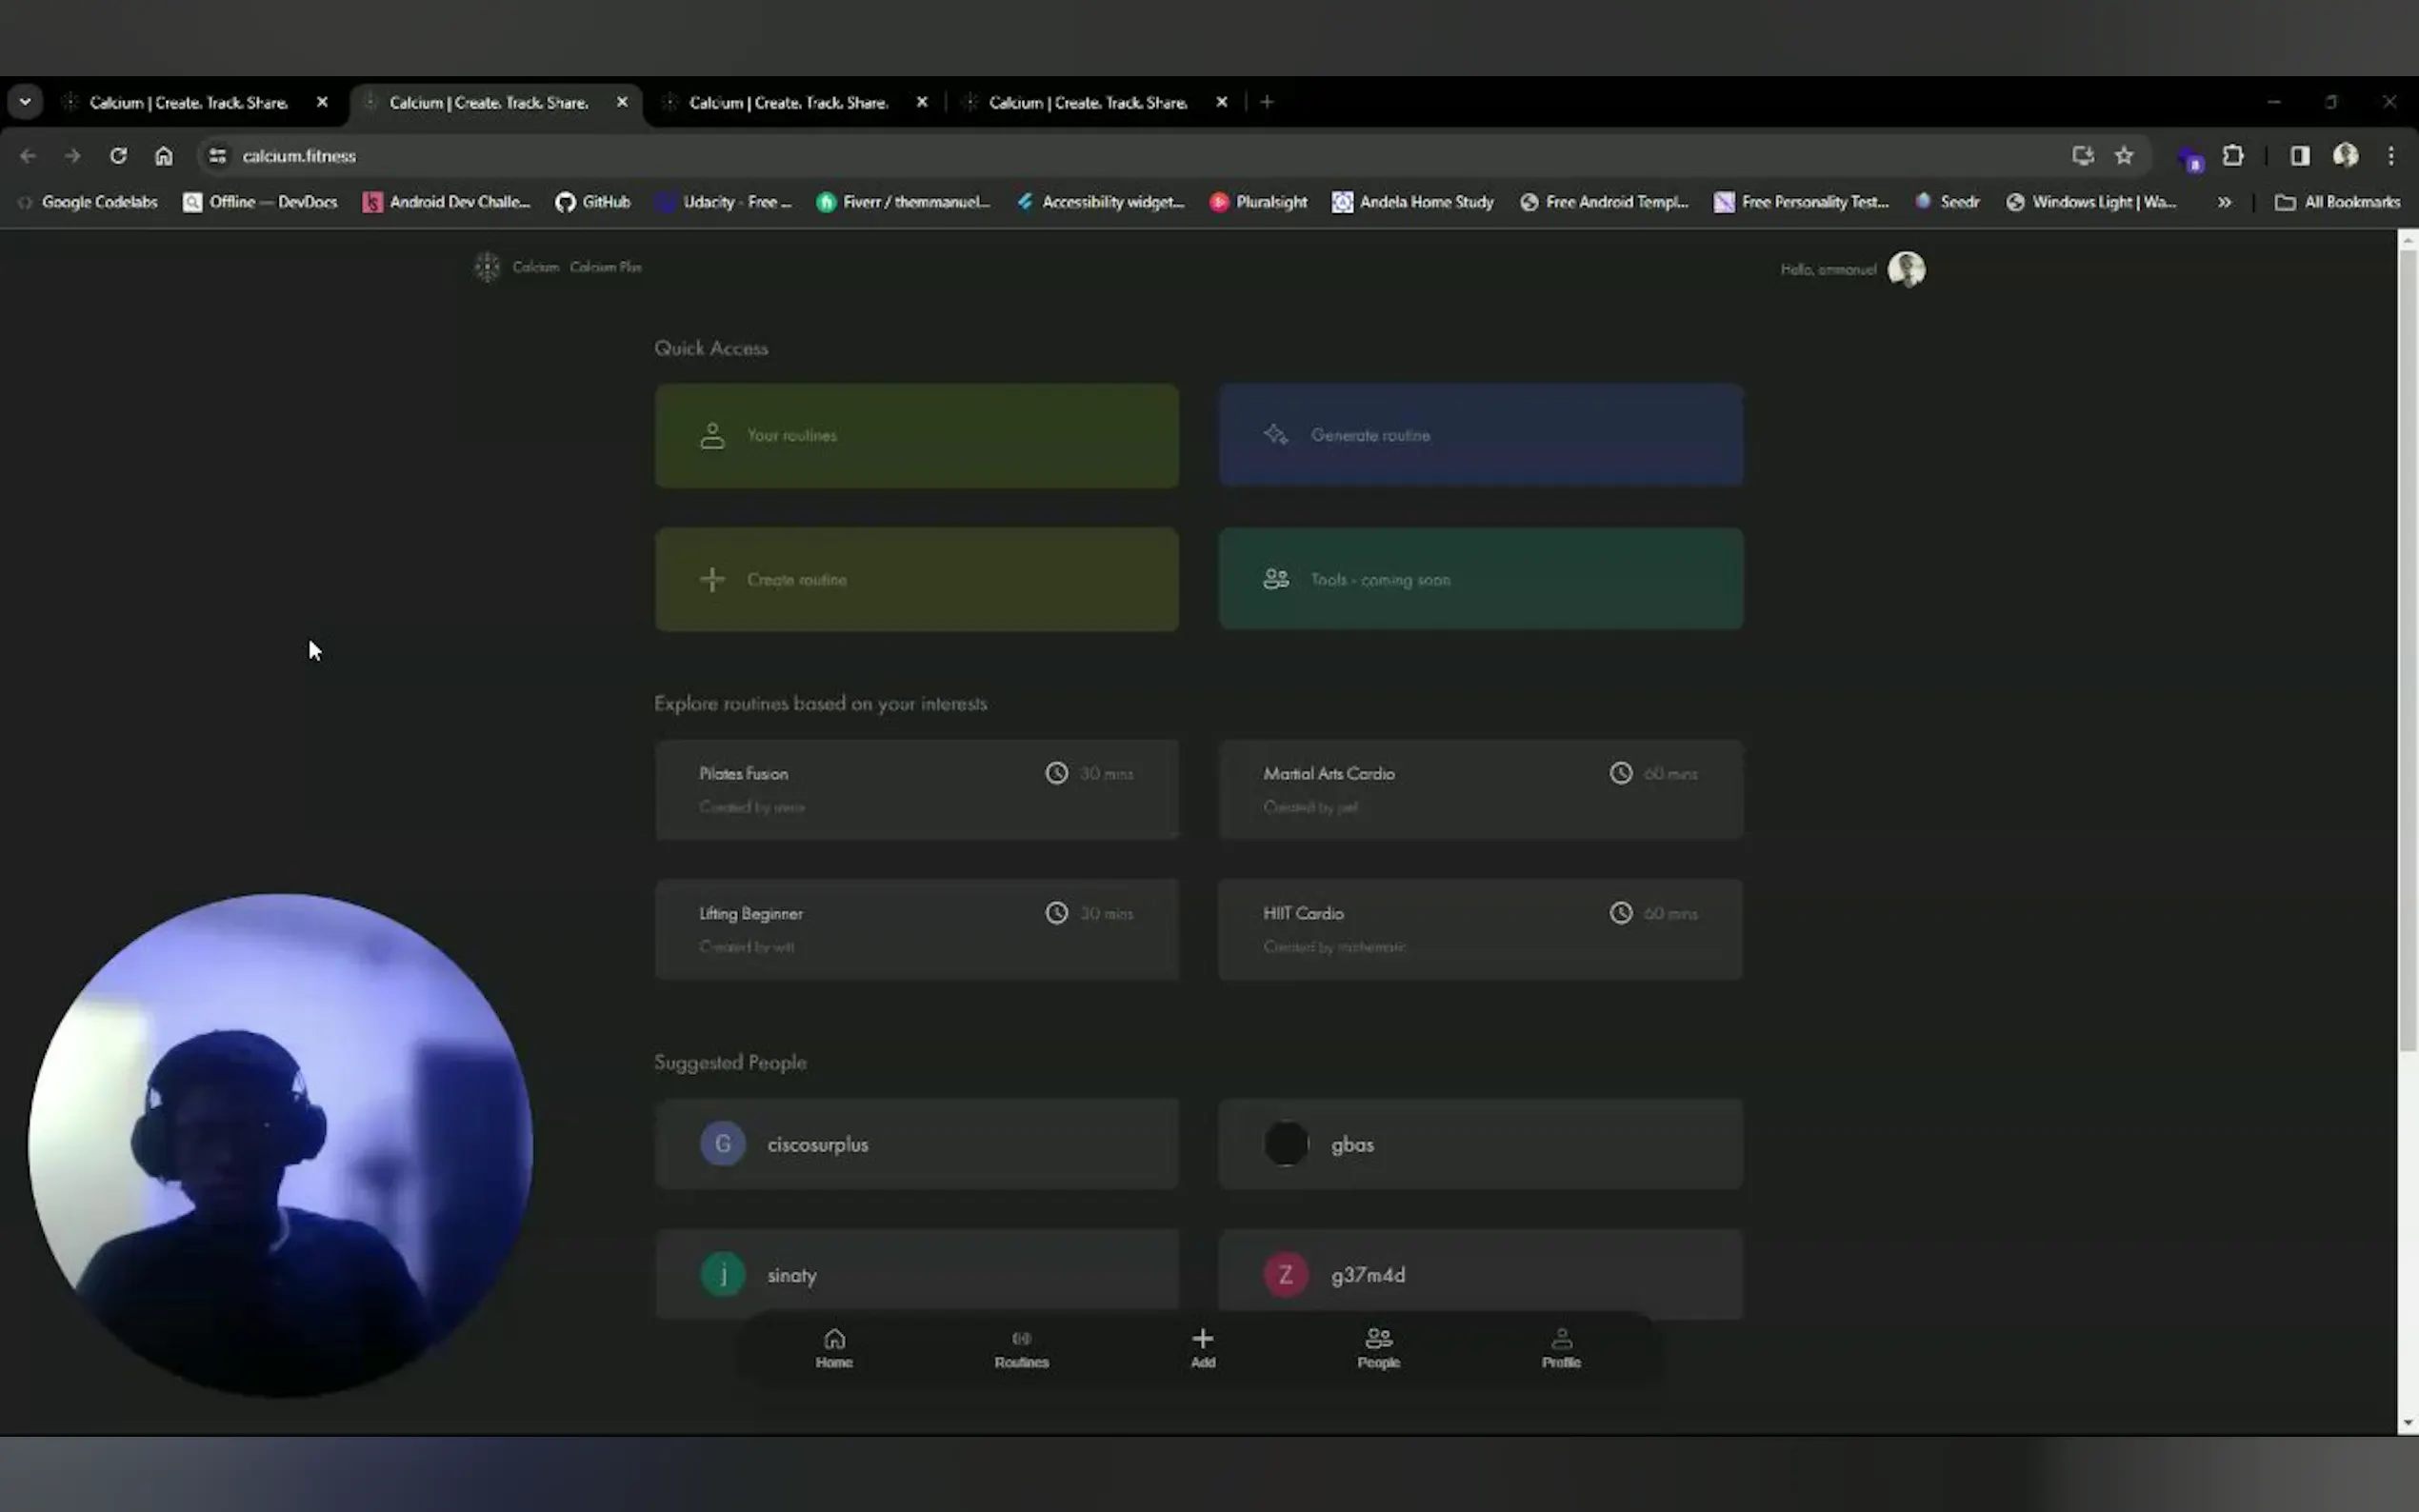Open the GitHub bookmark link

(593, 202)
